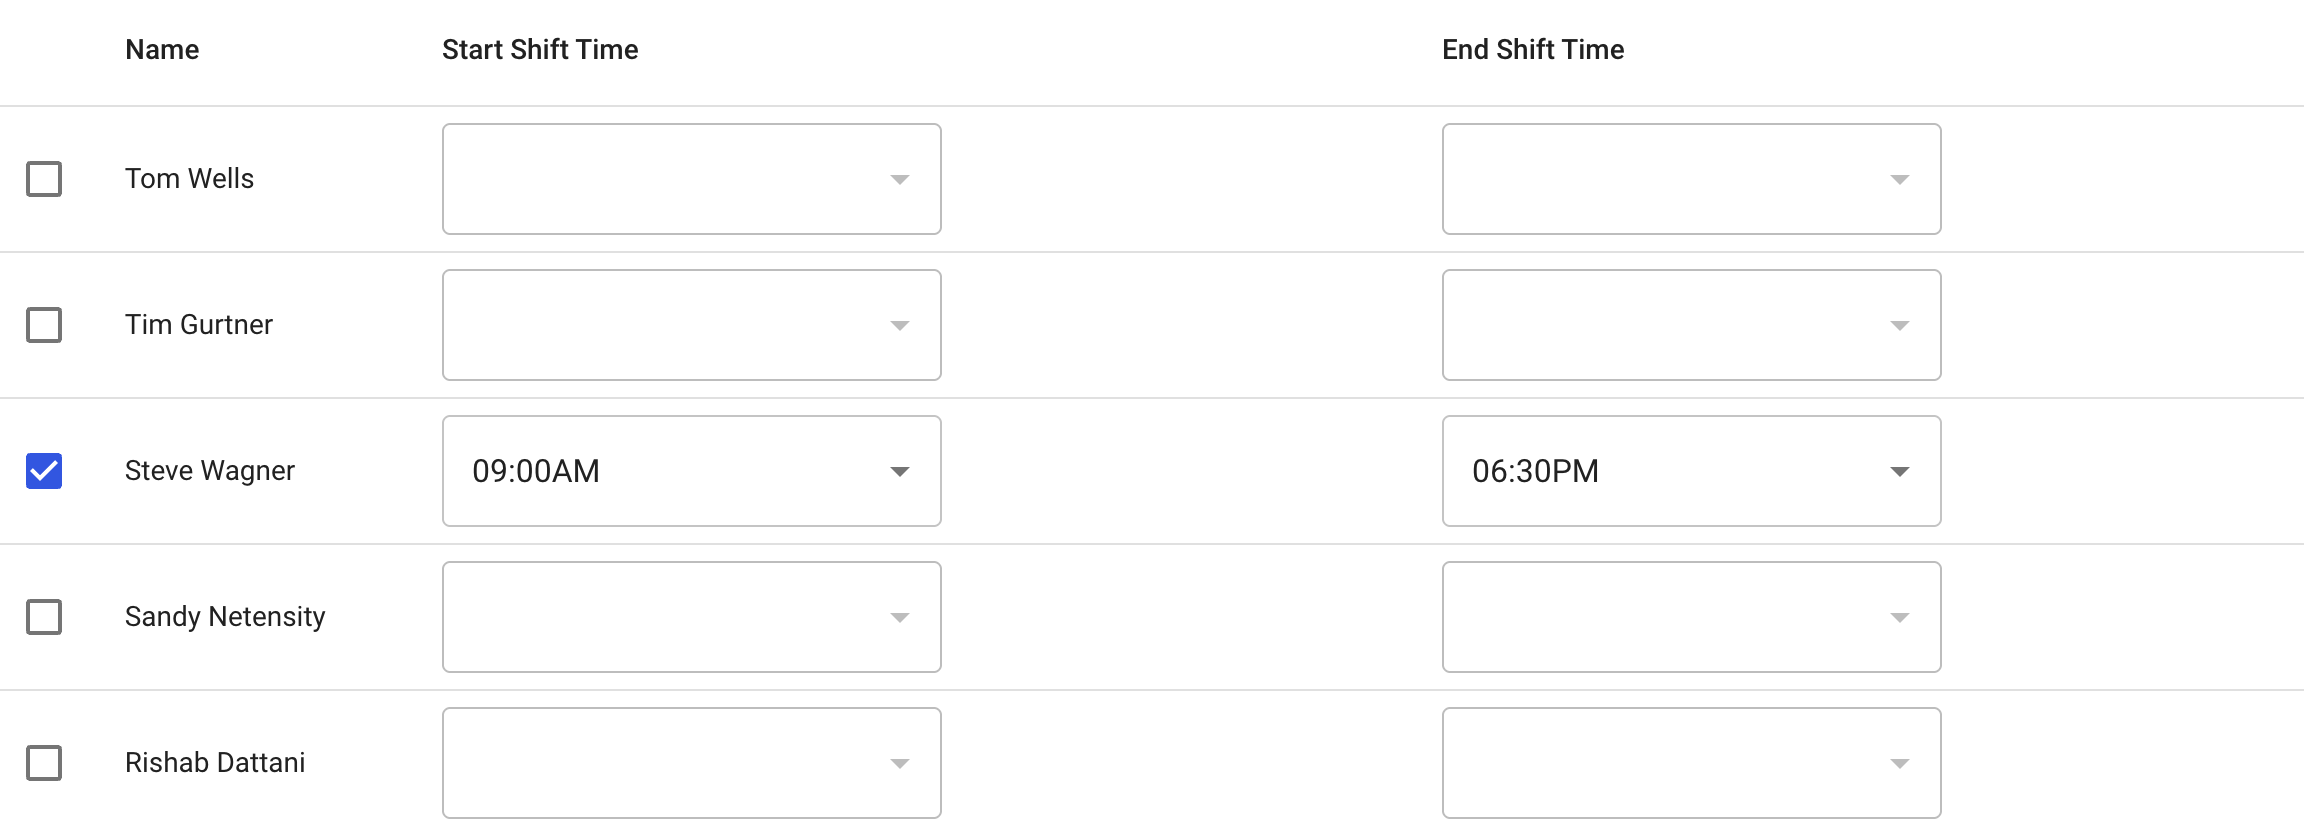Uncheck the Steve Wagner checkbox

tap(44, 471)
